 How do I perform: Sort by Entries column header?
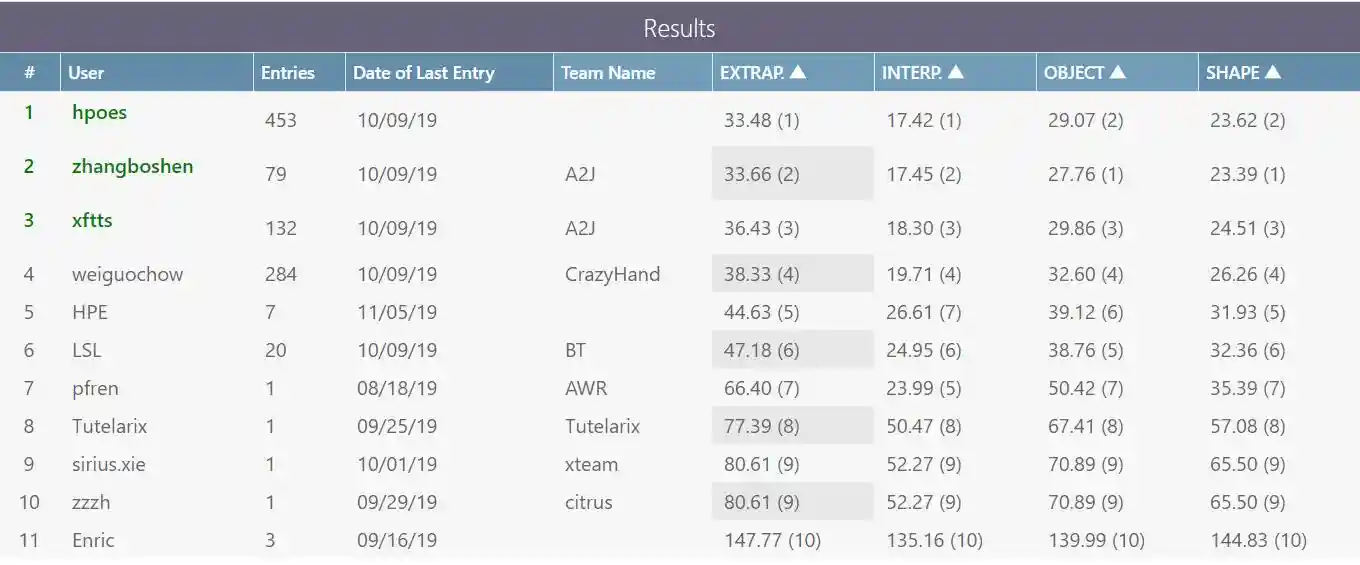tap(288, 73)
